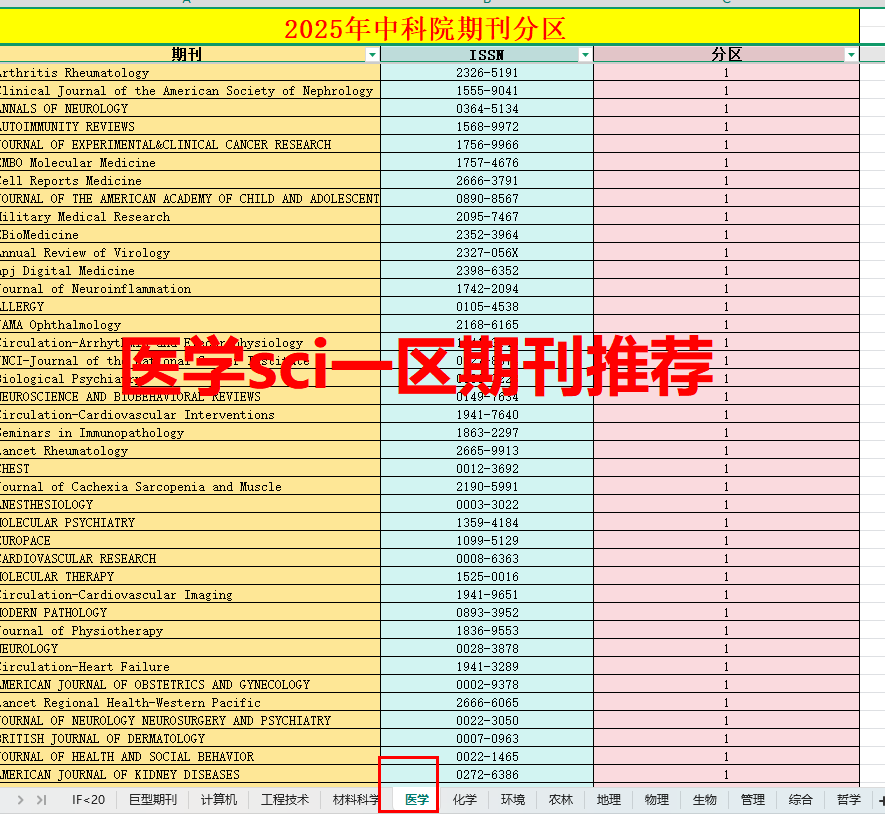Switch to the 工程技术 sheet tab
The height and width of the screenshot is (814, 885).
[285, 799]
